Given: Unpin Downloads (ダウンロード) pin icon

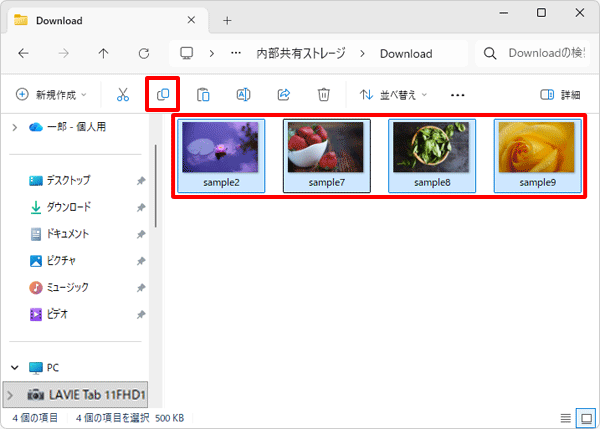Looking at the screenshot, I should tap(141, 207).
